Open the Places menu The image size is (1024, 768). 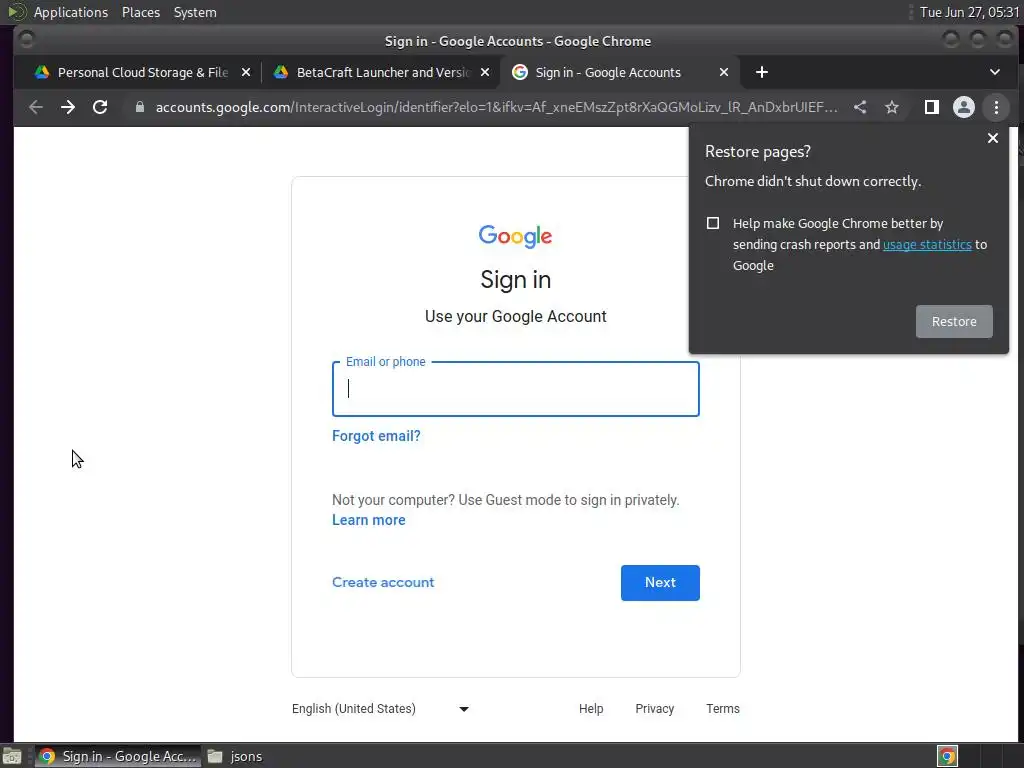(x=140, y=12)
